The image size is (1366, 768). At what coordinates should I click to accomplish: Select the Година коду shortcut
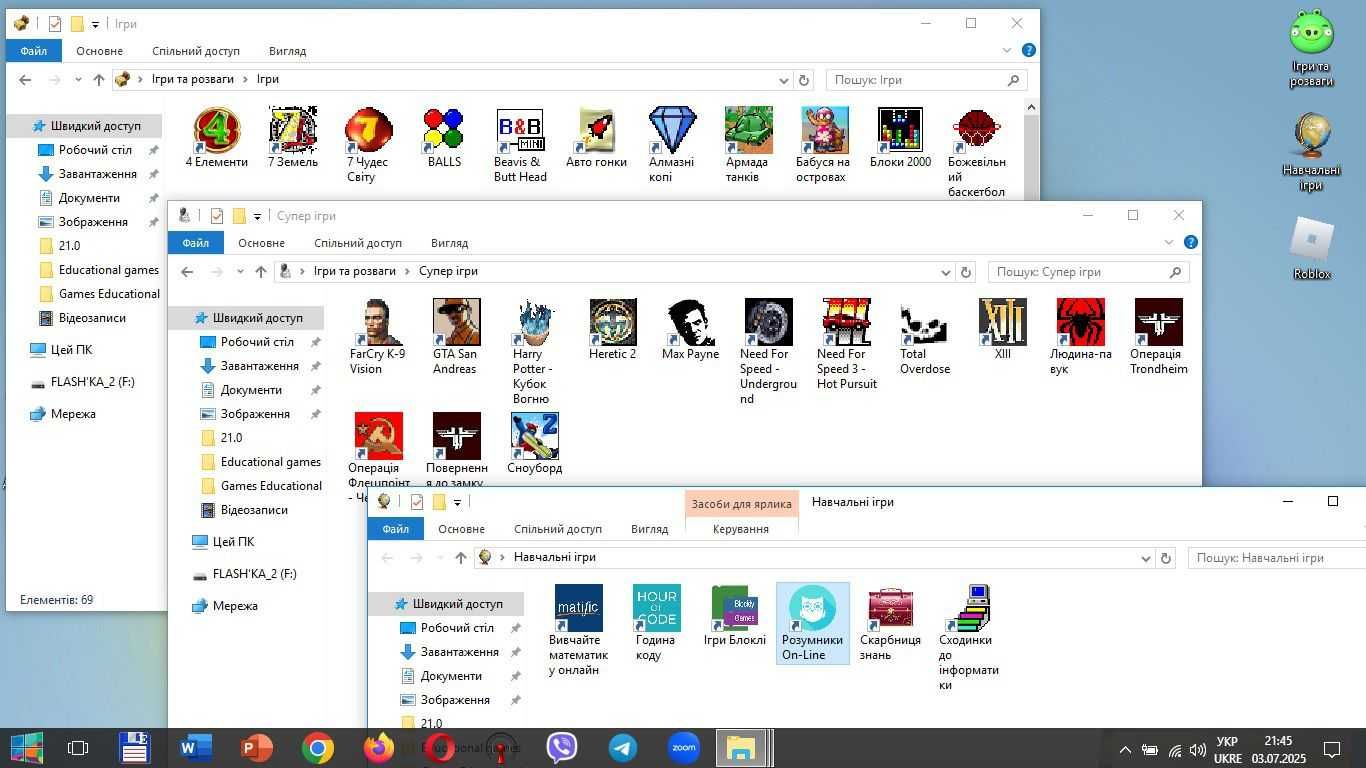(656, 624)
